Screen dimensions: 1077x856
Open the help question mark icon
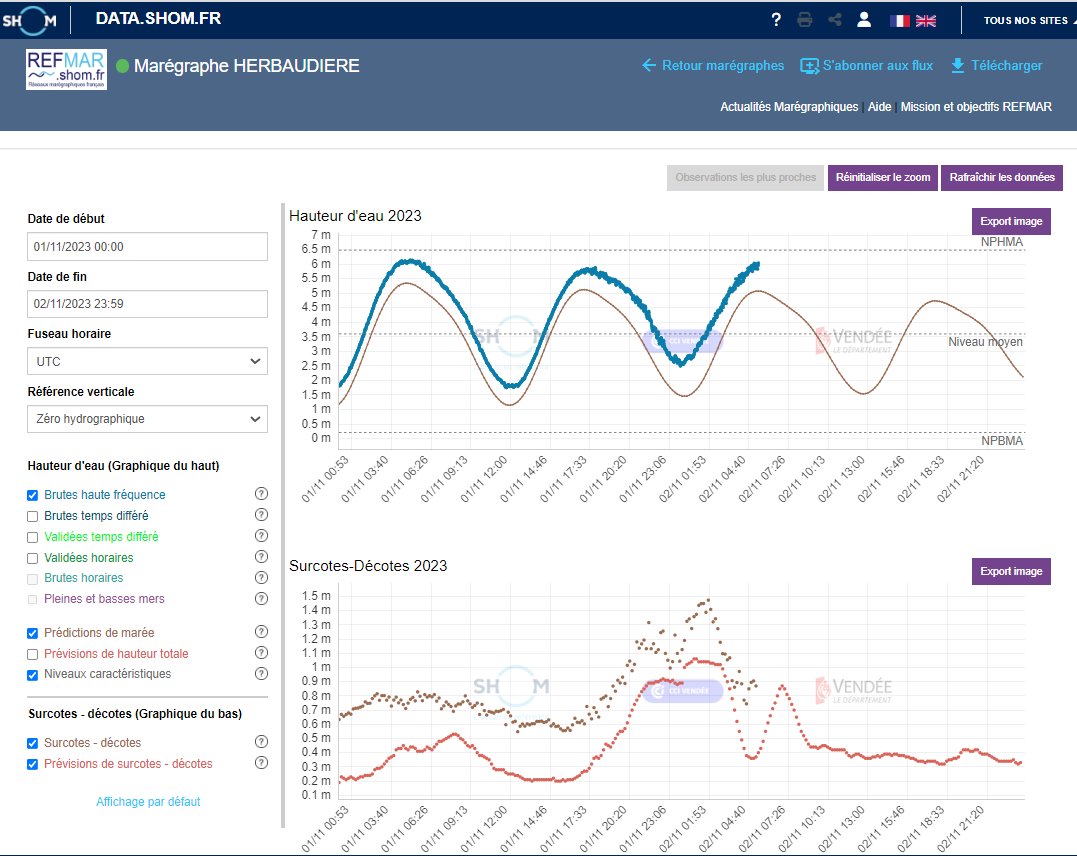click(x=776, y=20)
